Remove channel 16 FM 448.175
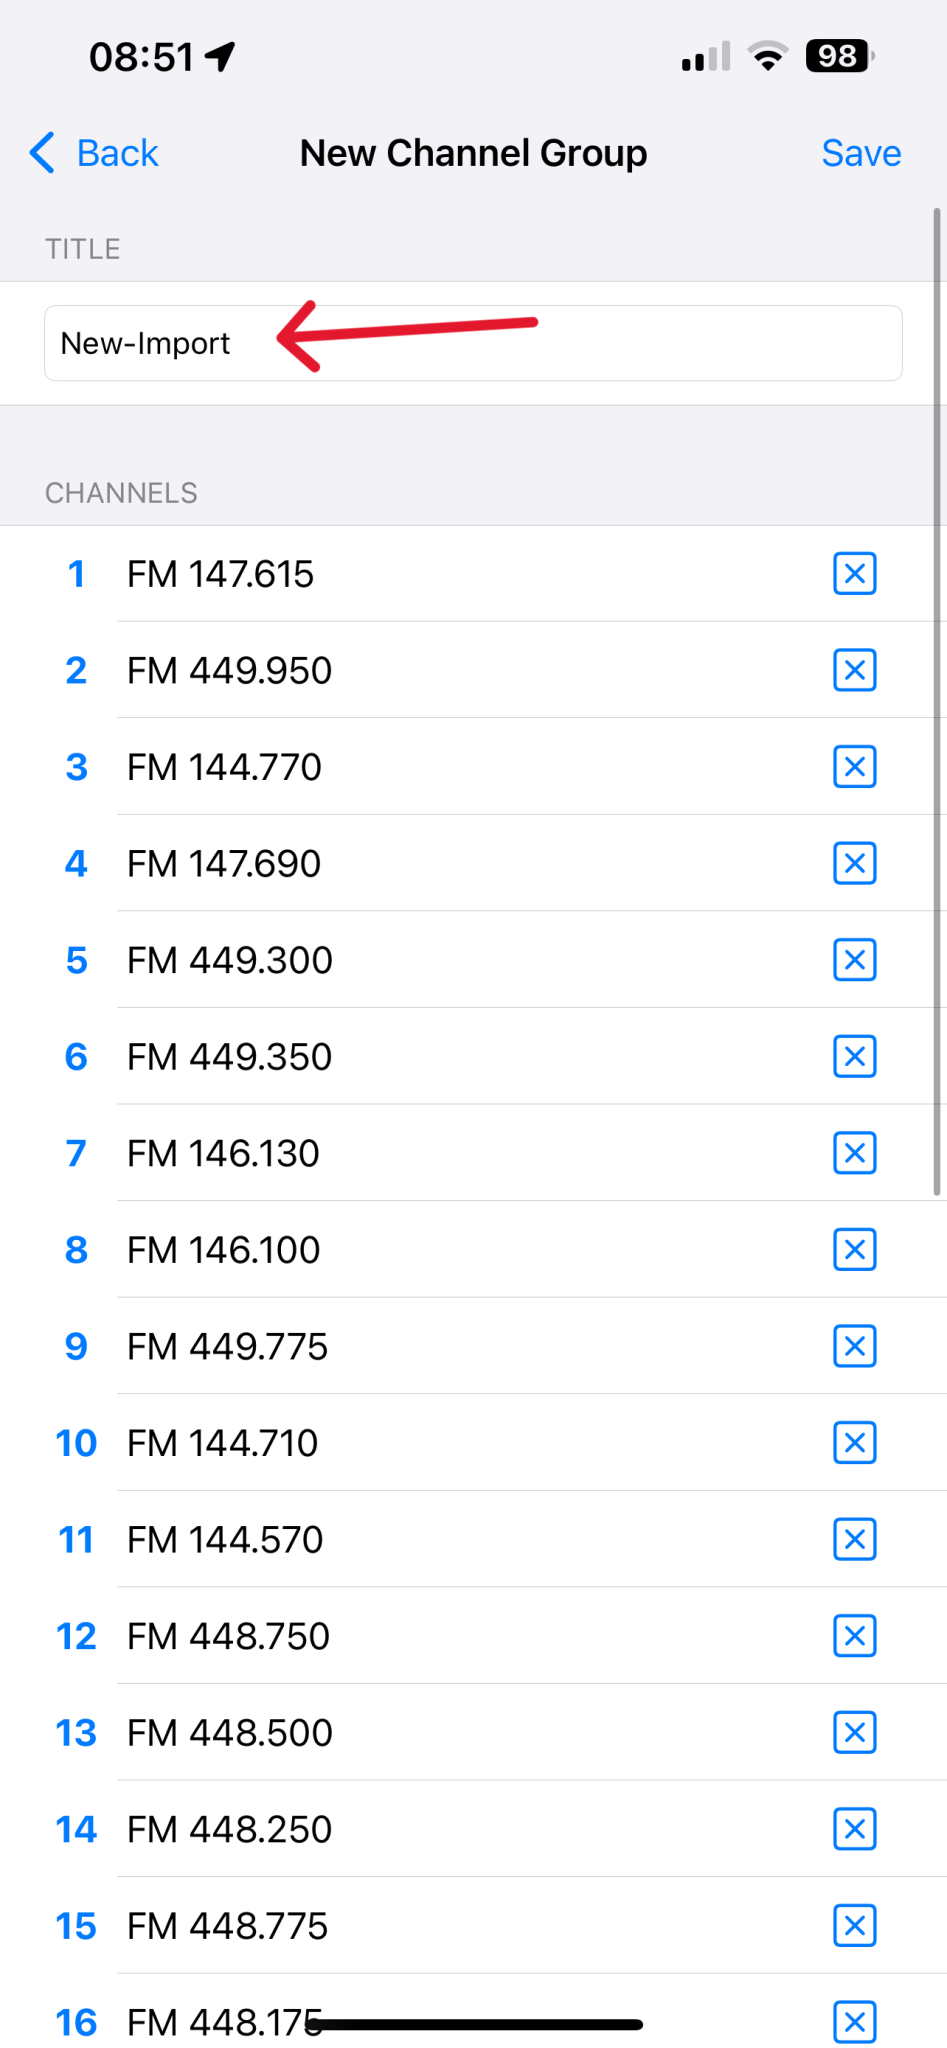Image resolution: width=947 pixels, height=2048 pixels. 854,2022
